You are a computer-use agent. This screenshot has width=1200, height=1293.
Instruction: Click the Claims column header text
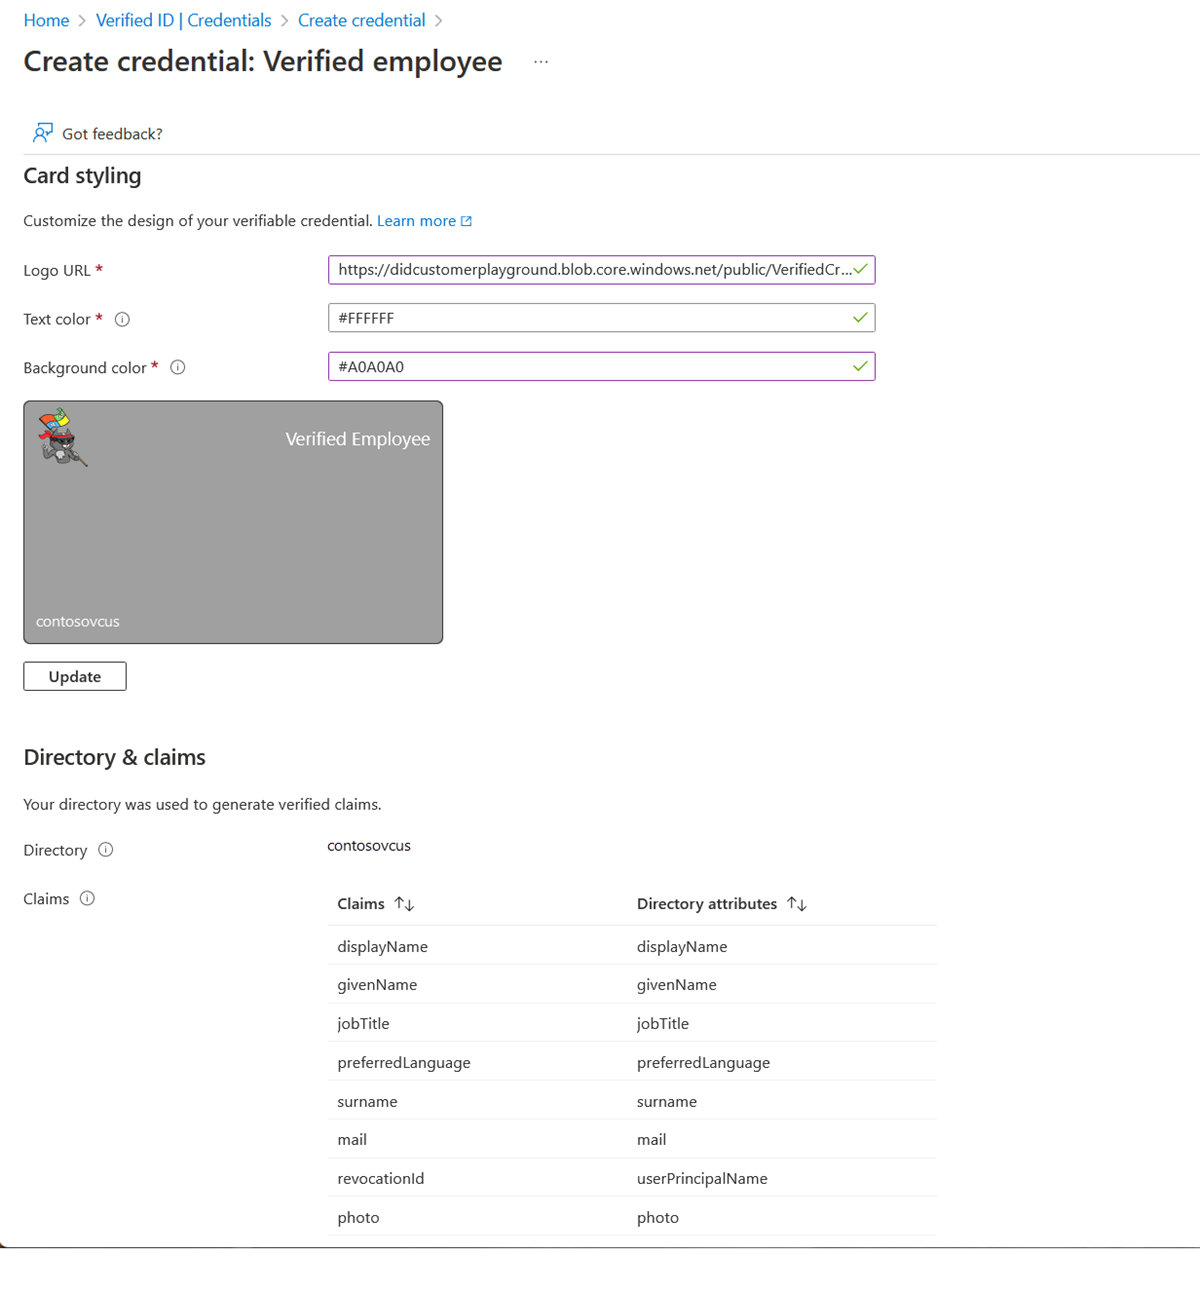(361, 904)
